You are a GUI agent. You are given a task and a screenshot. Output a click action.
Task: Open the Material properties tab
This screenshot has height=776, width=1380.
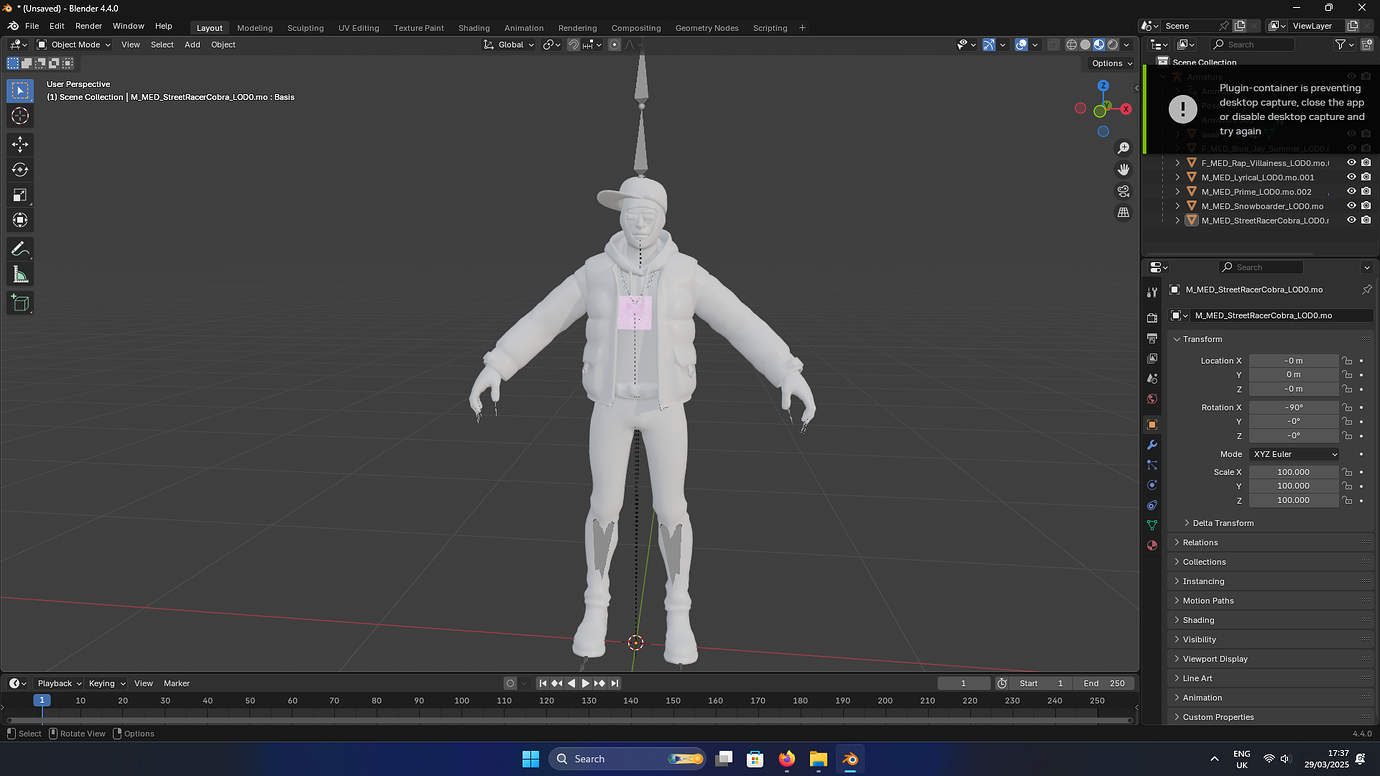click(x=1152, y=545)
